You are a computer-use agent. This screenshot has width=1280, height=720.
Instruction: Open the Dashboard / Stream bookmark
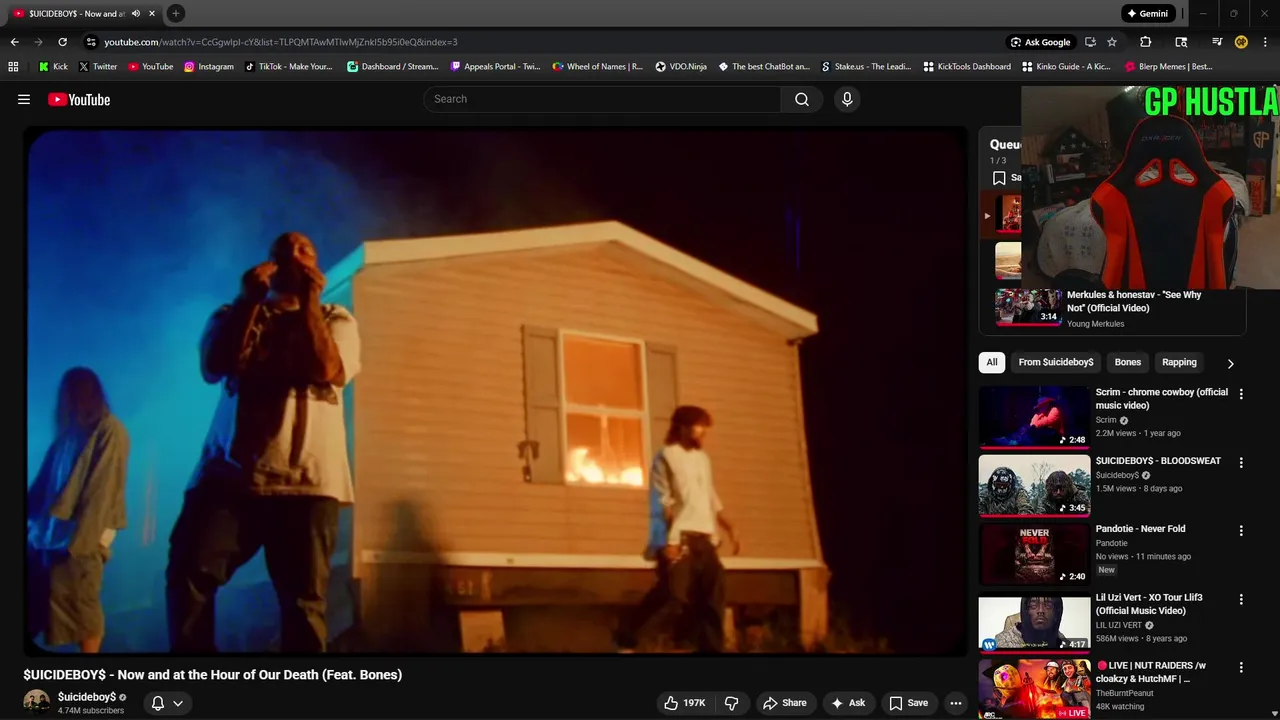click(392, 67)
